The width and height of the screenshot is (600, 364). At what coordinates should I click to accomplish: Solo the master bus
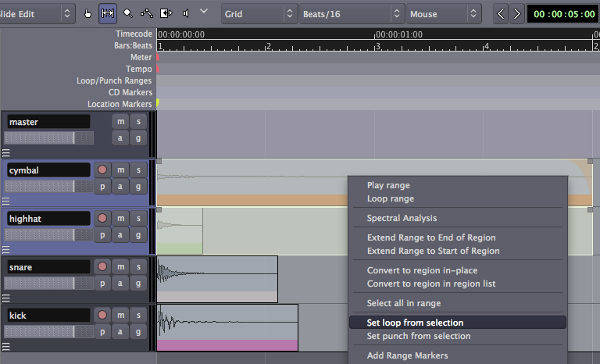(139, 122)
